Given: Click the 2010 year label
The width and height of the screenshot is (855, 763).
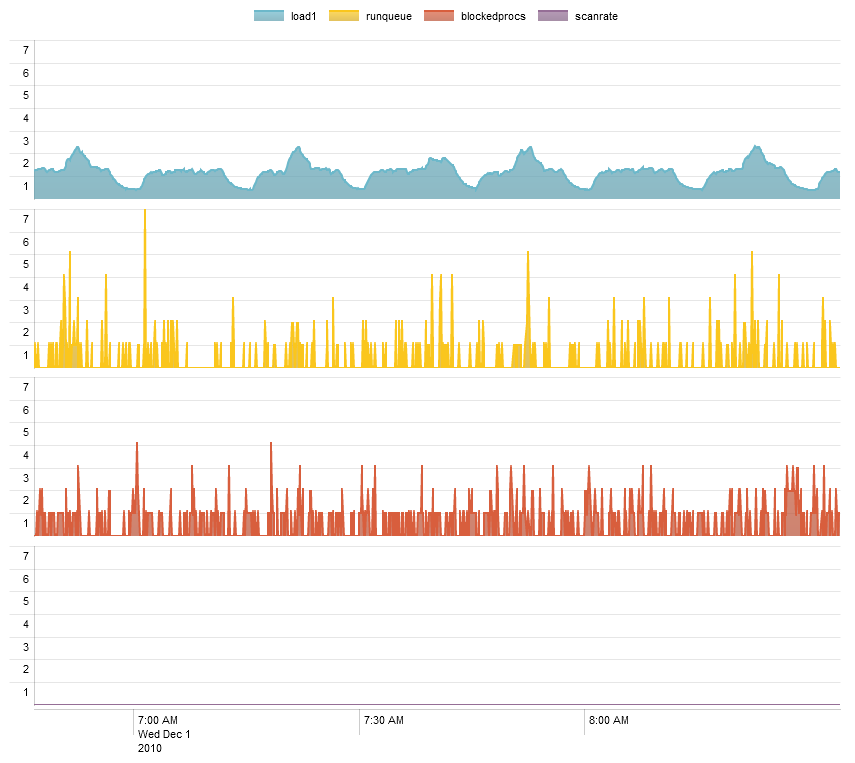Looking at the screenshot, I should click(149, 748).
